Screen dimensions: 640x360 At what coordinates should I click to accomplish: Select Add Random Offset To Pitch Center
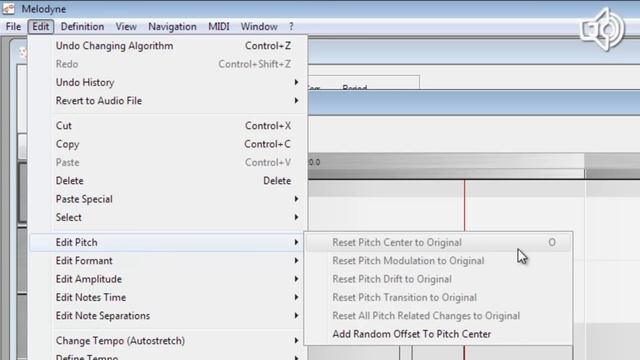click(438, 334)
